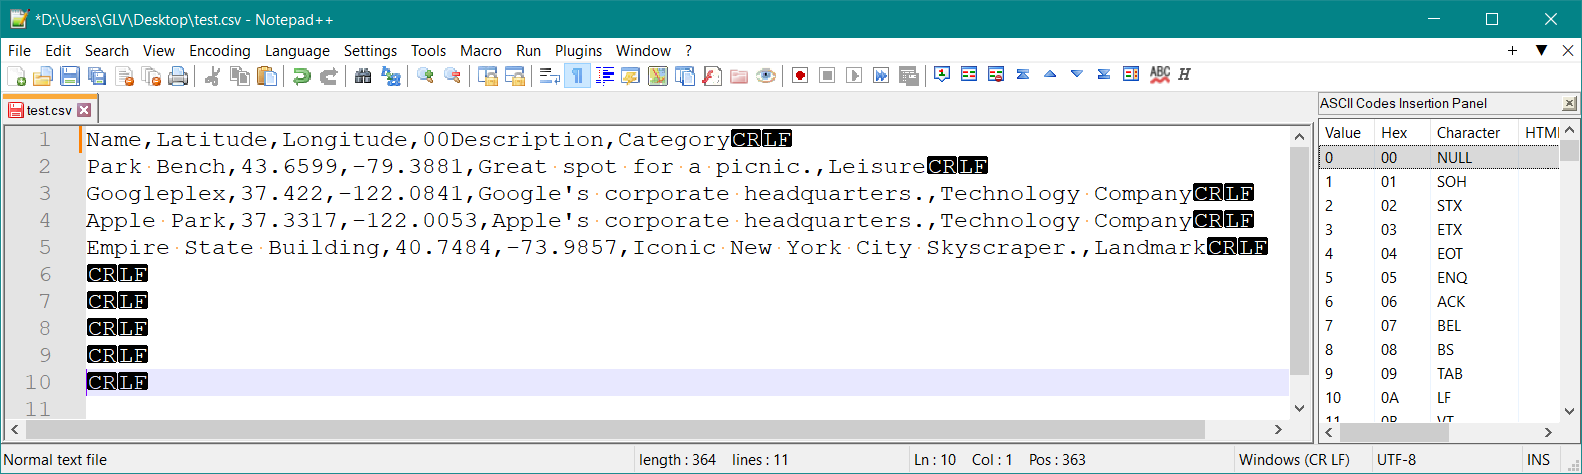The width and height of the screenshot is (1582, 474).
Task: Toggle Folder as Workspace panel
Action: [x=739, y=76]
